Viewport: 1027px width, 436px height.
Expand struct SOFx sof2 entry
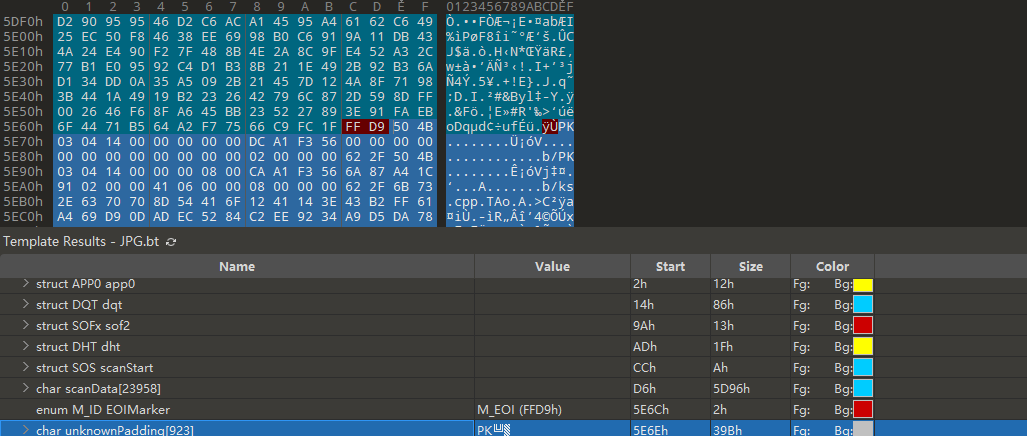coord(26,325)
